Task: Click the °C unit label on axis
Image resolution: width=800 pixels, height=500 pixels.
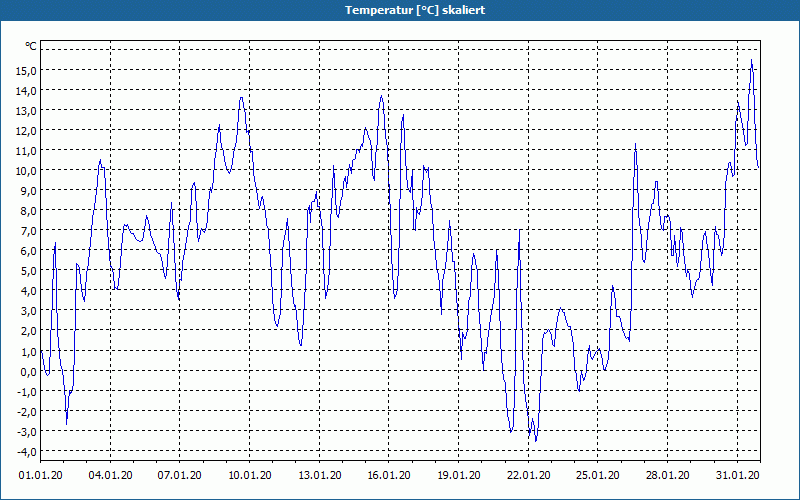Action: coord(31,46)
